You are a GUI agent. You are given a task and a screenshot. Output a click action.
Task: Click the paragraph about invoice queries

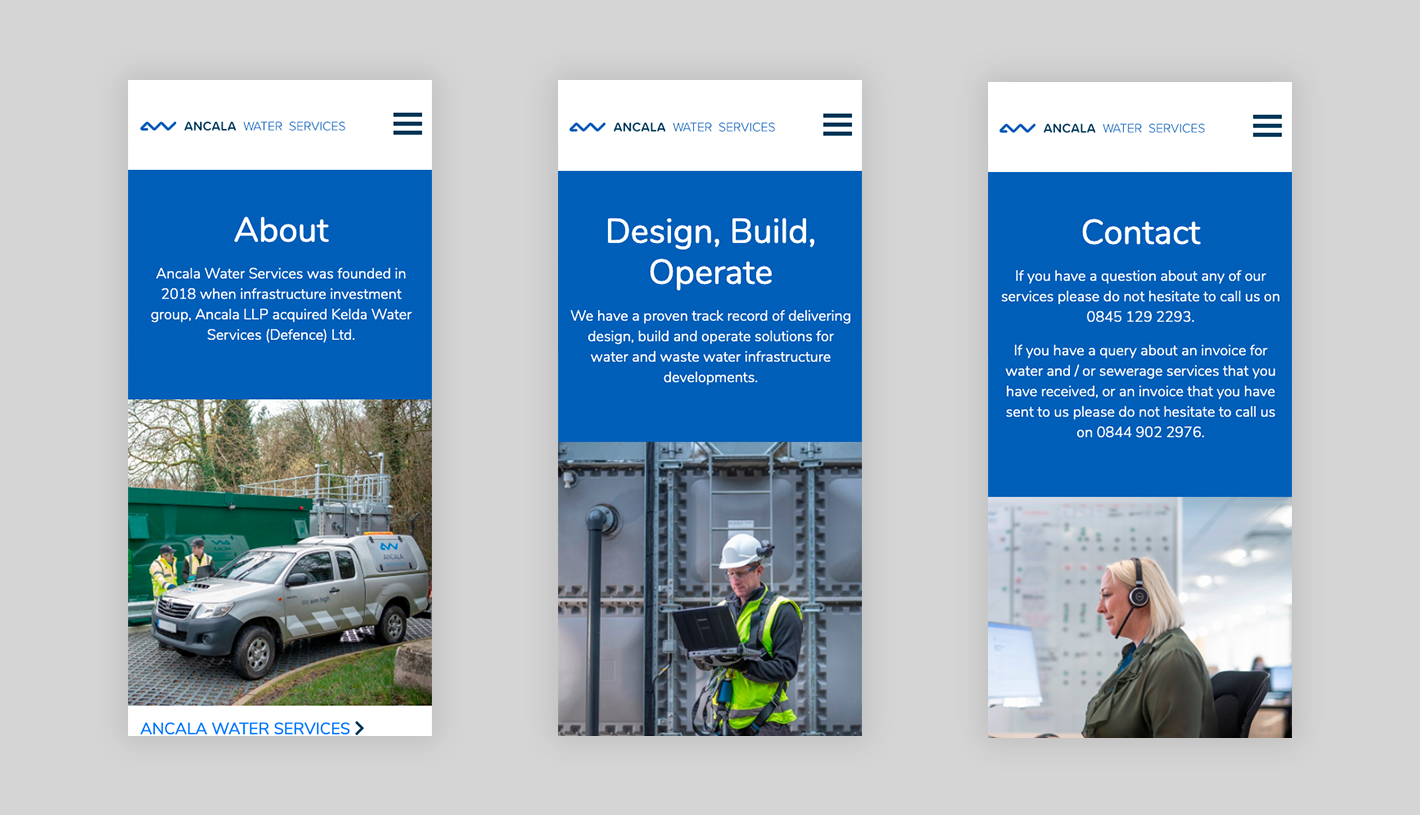point(1140,391)
